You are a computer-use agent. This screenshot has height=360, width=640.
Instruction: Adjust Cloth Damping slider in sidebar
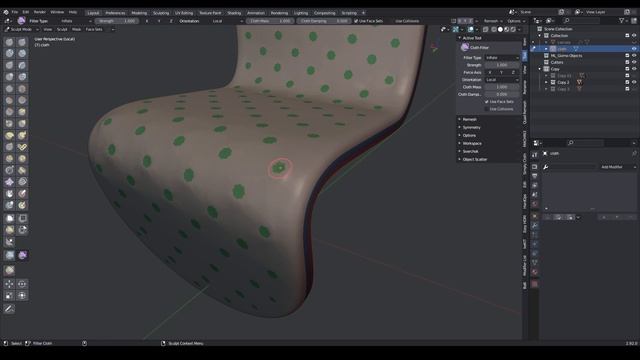coord(502,94)
